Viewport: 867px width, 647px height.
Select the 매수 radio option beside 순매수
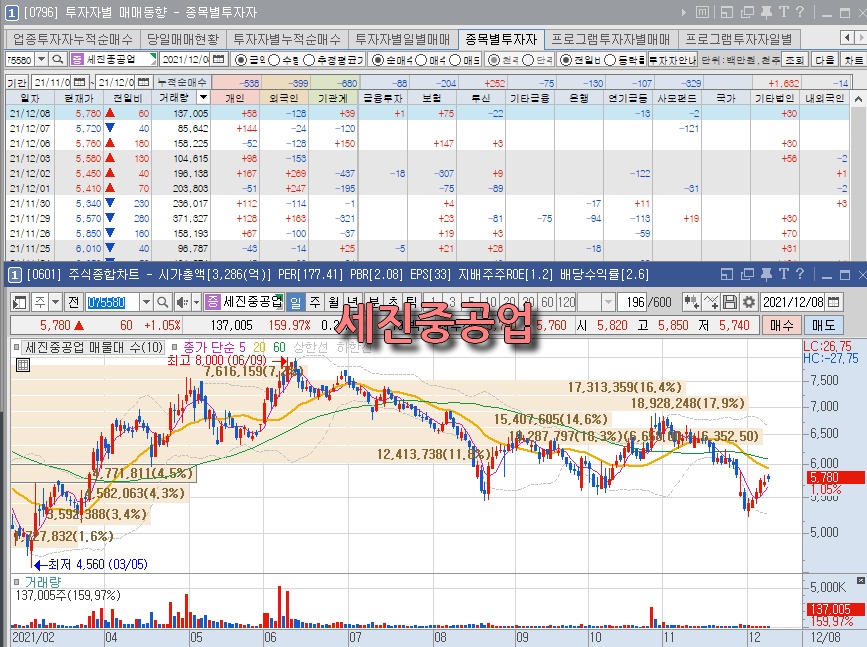pos(421,60)
